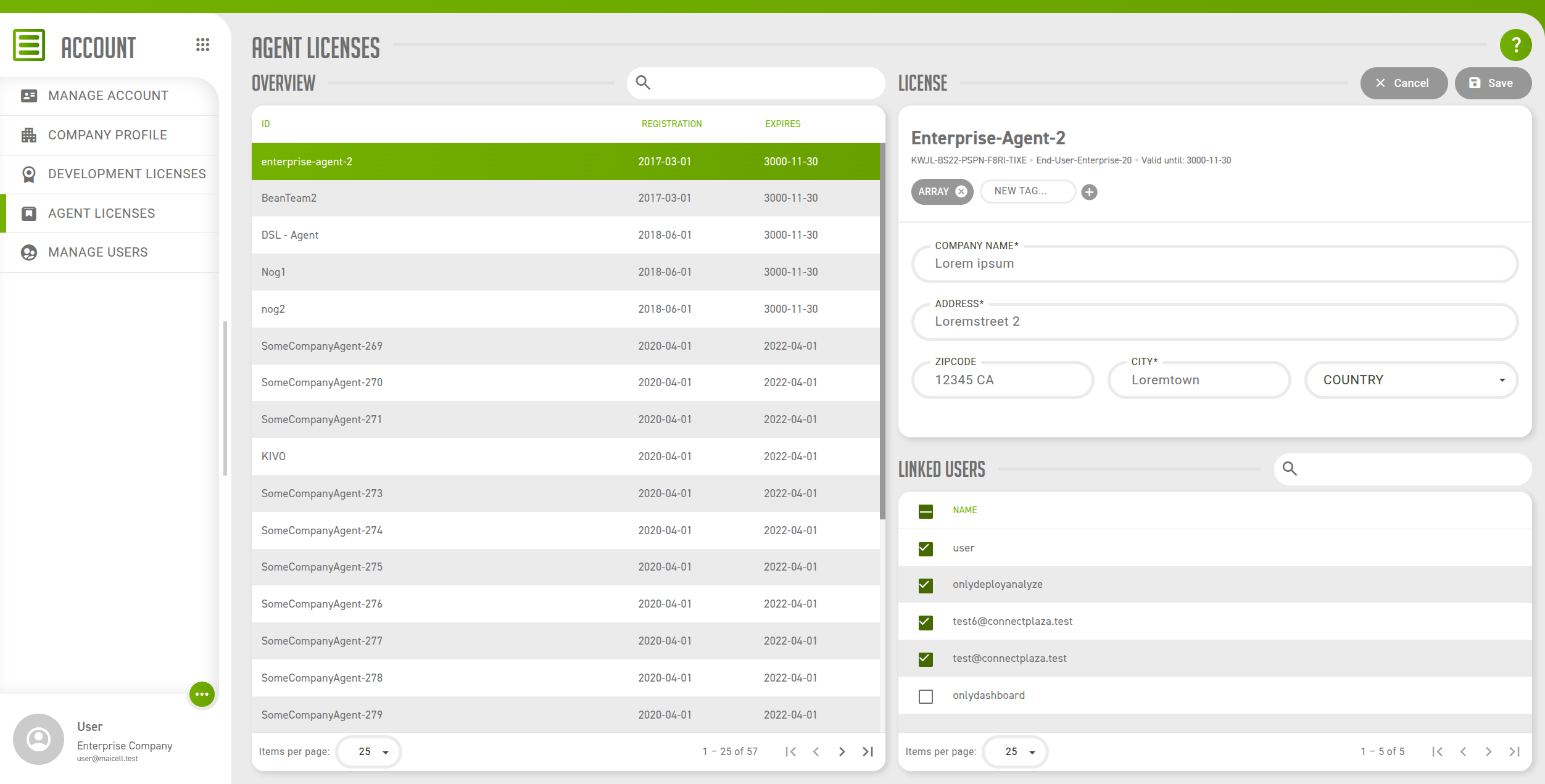Click the green help question mark icon
This screenshot has width=1545, height=784.
[x=1516, y=45]
